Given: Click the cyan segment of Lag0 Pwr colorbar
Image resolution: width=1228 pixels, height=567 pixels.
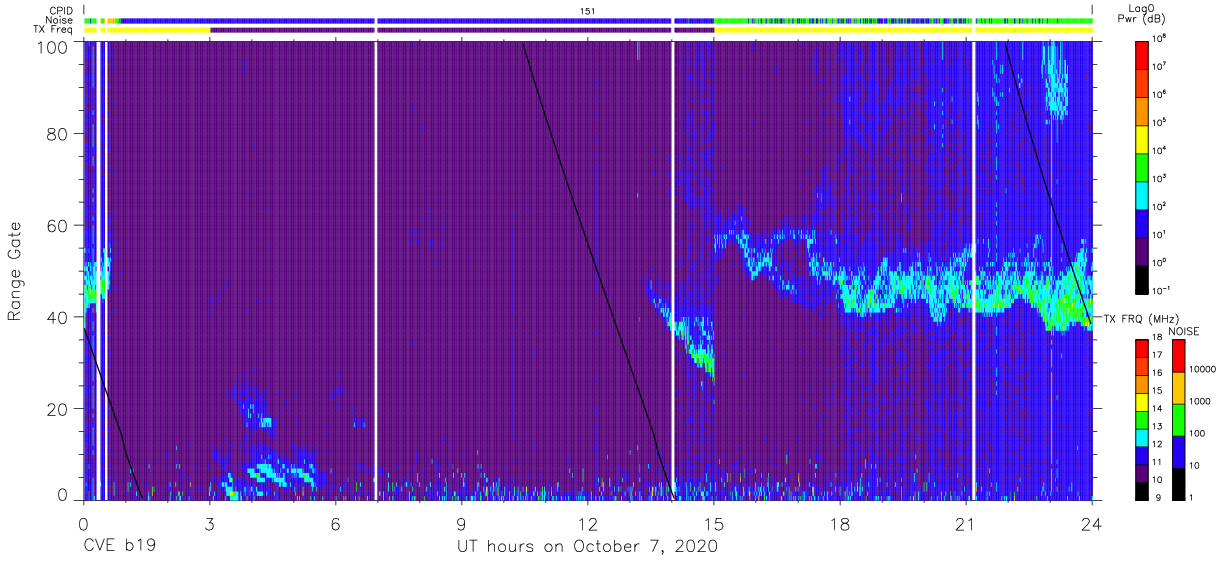Looking at the screenshot, I should tap(1141, 193).
